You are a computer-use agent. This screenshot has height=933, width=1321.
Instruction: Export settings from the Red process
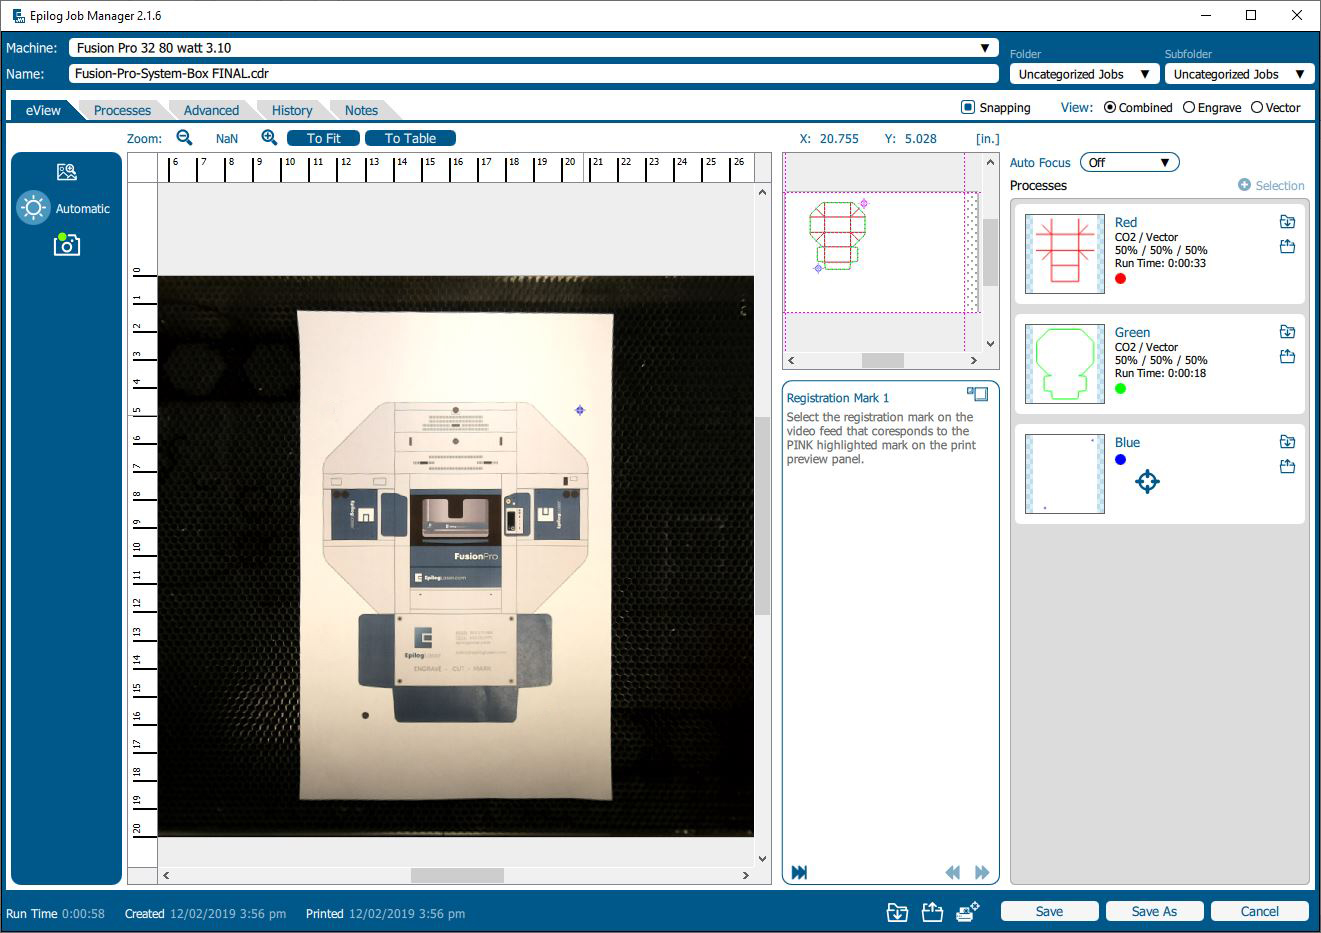[1287, 246]
